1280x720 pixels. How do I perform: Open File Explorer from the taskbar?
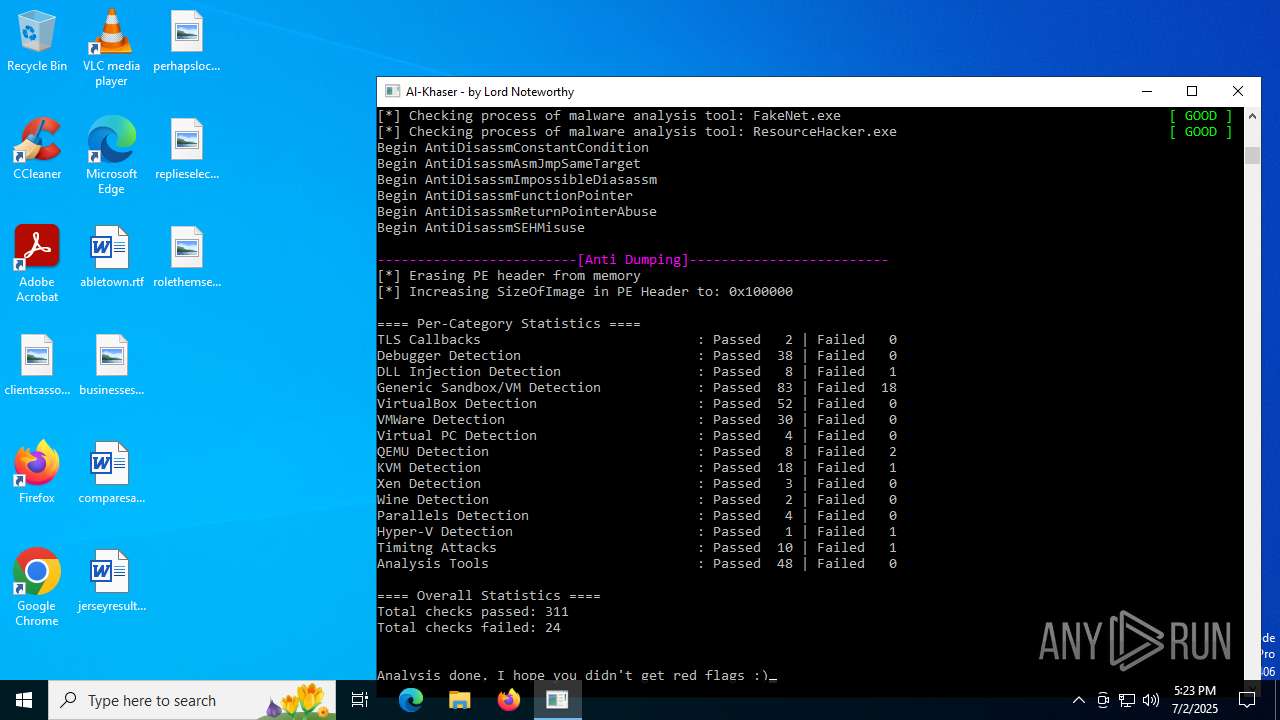click(x=459, y=700)
